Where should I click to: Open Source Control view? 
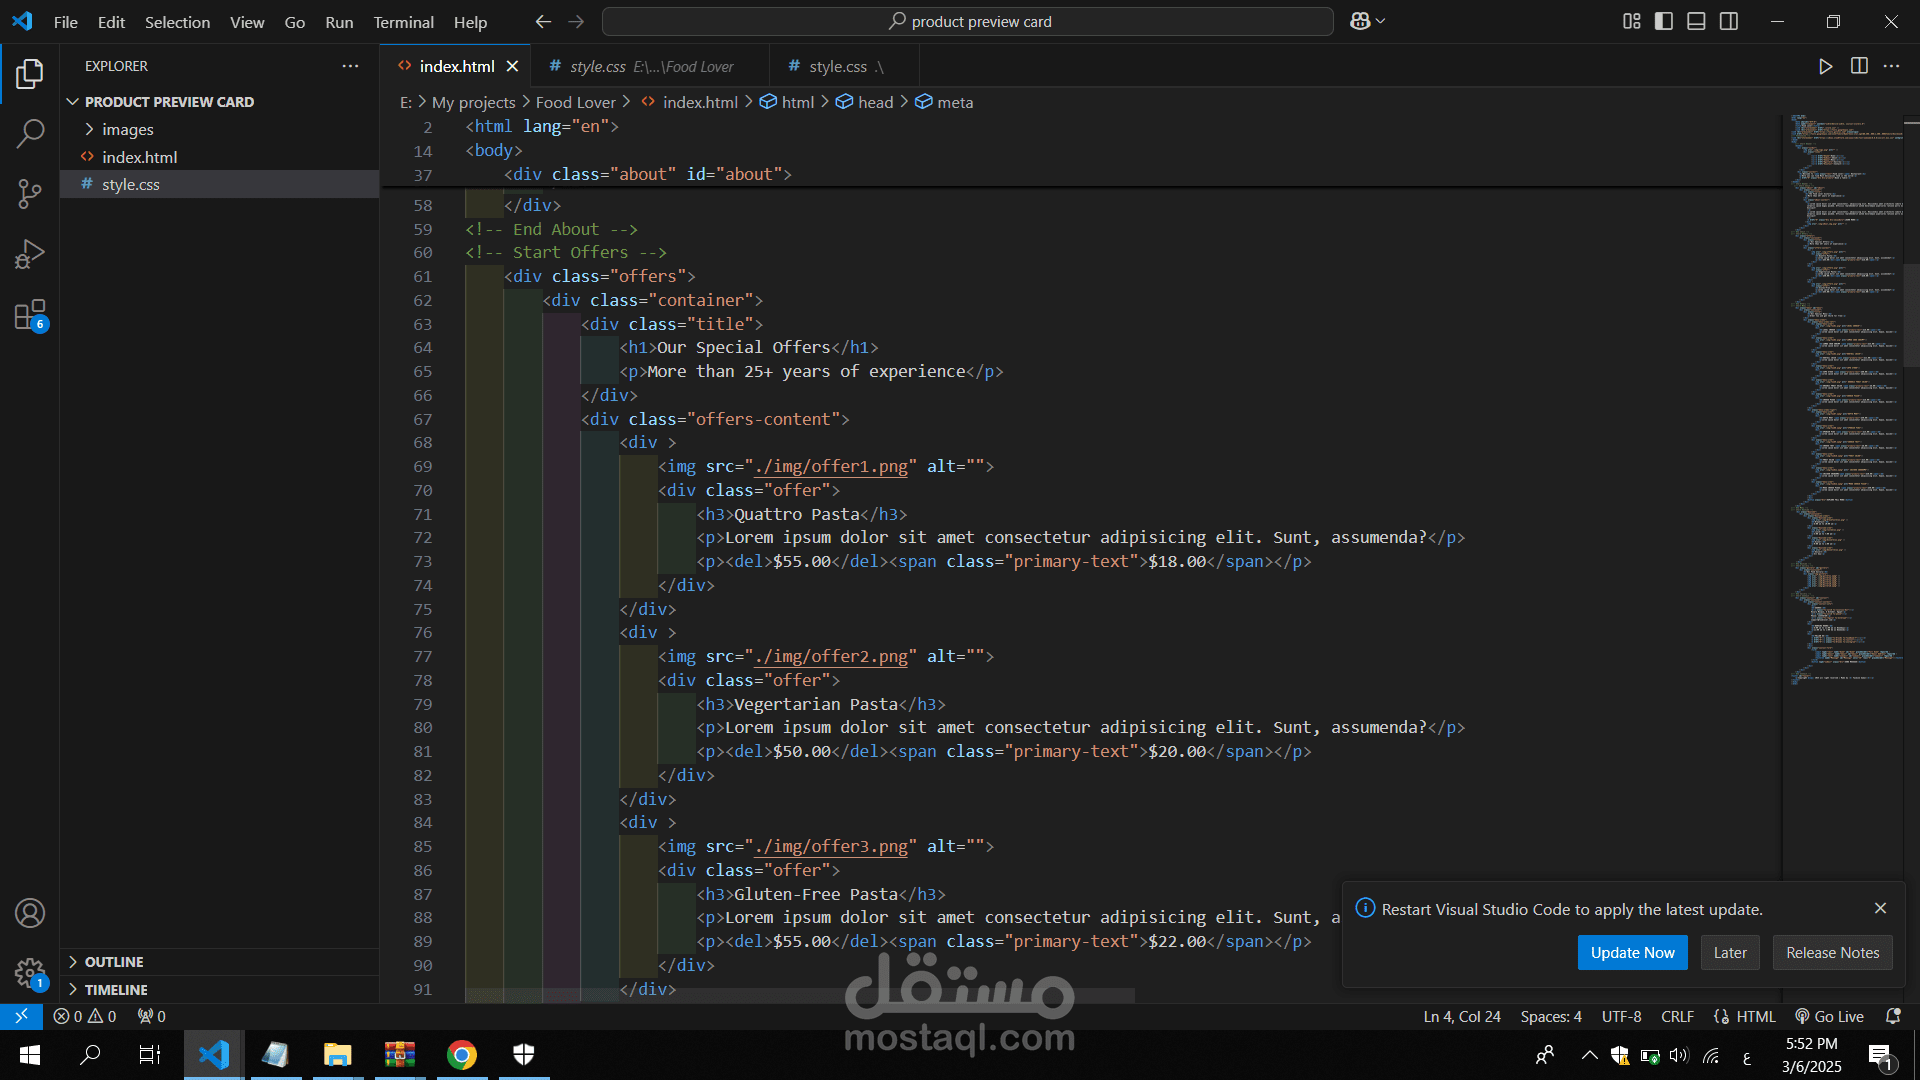30,194
